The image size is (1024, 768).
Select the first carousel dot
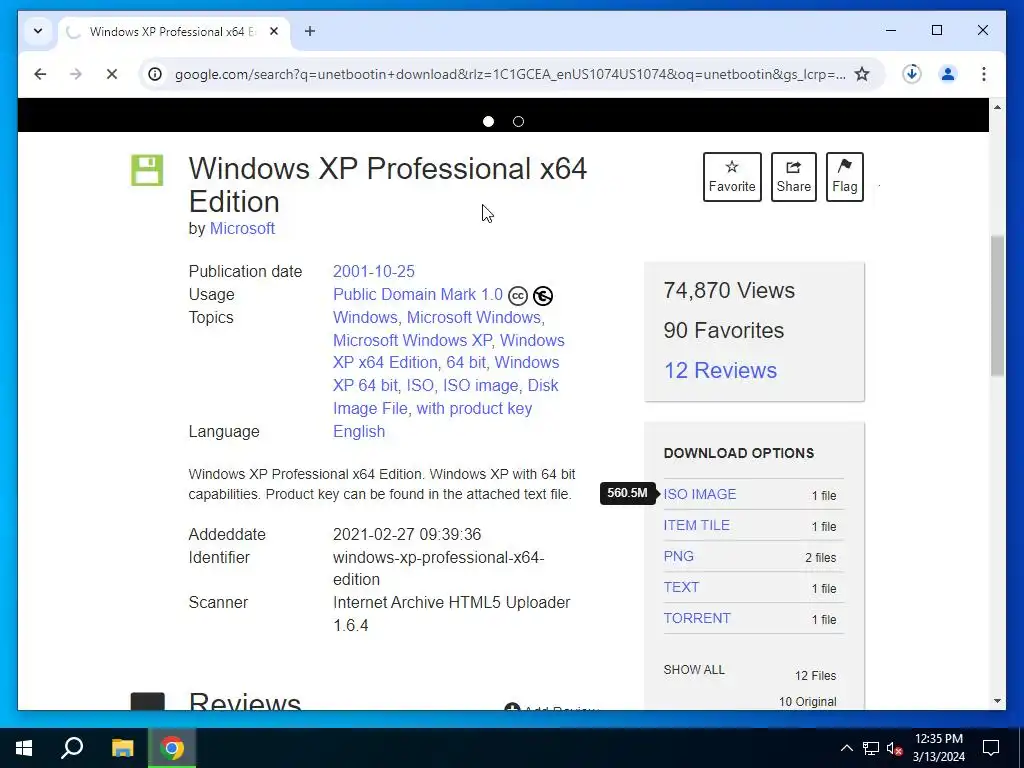(x=488, y=121)
